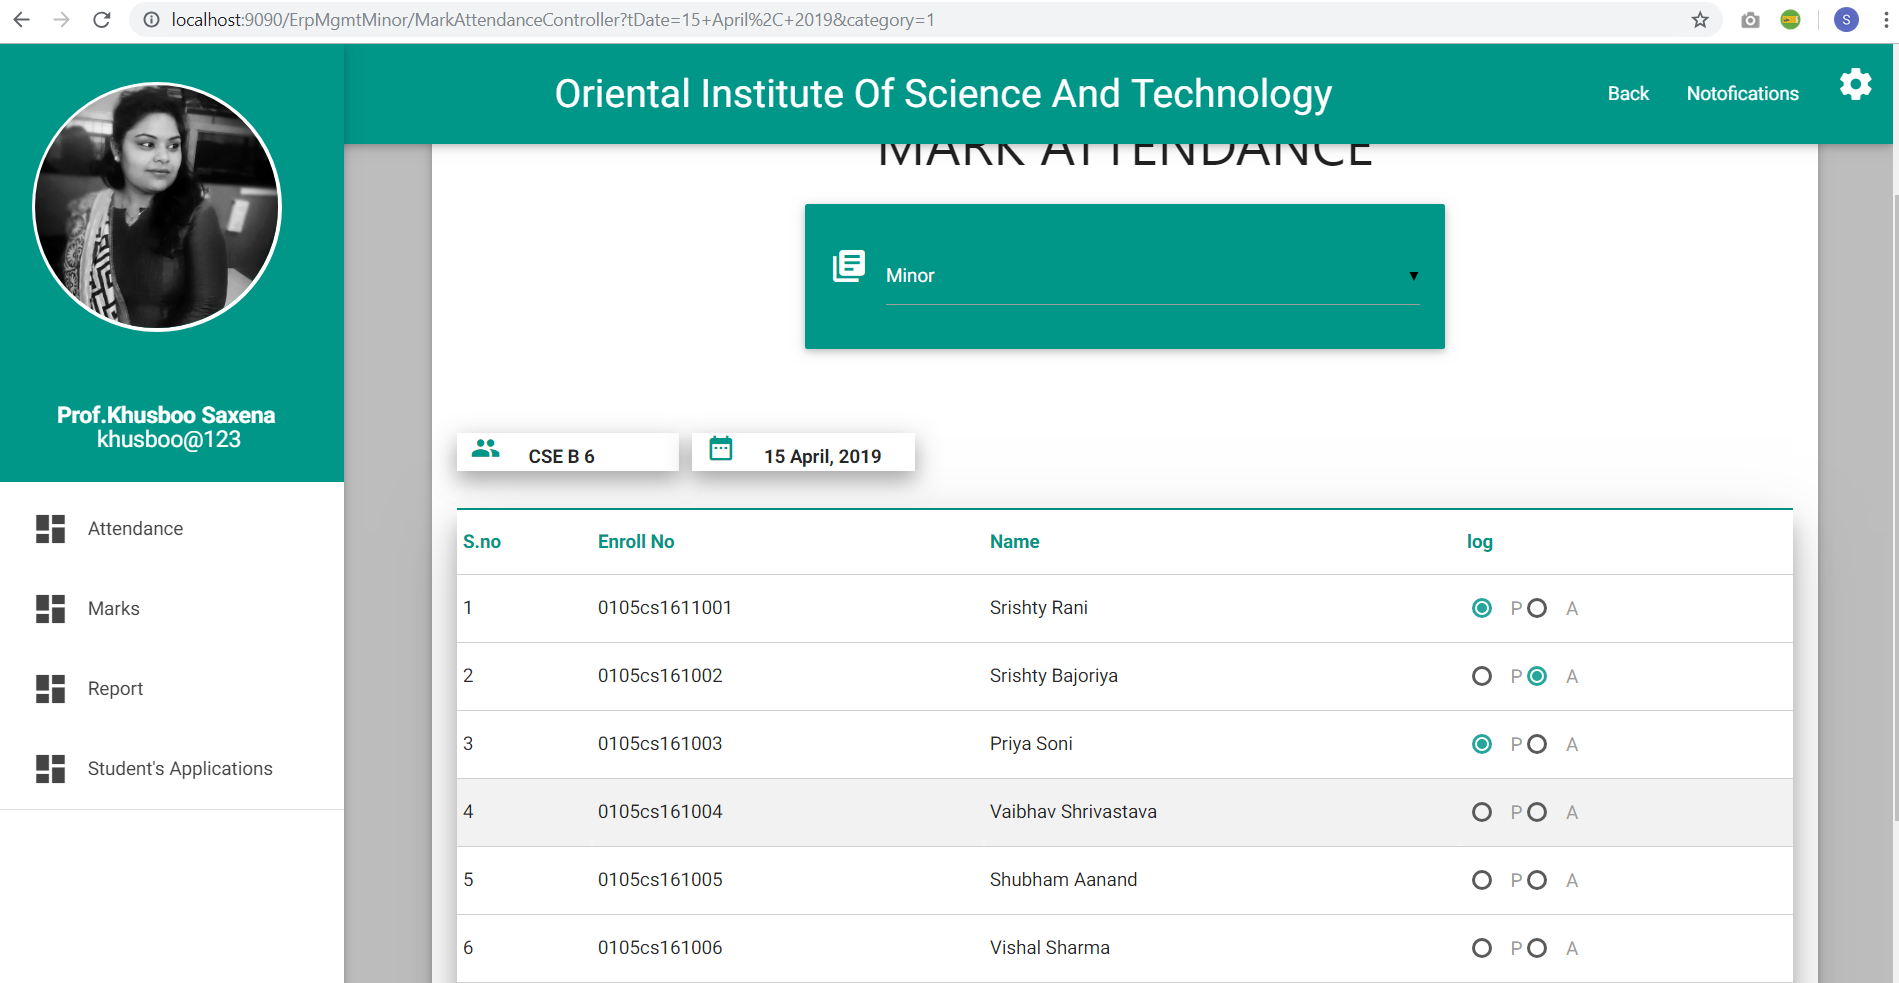The width and height of the screenshot is (1899, 983).
Task: Click the group icon beside CSE B 6
Action: (486, 448)
